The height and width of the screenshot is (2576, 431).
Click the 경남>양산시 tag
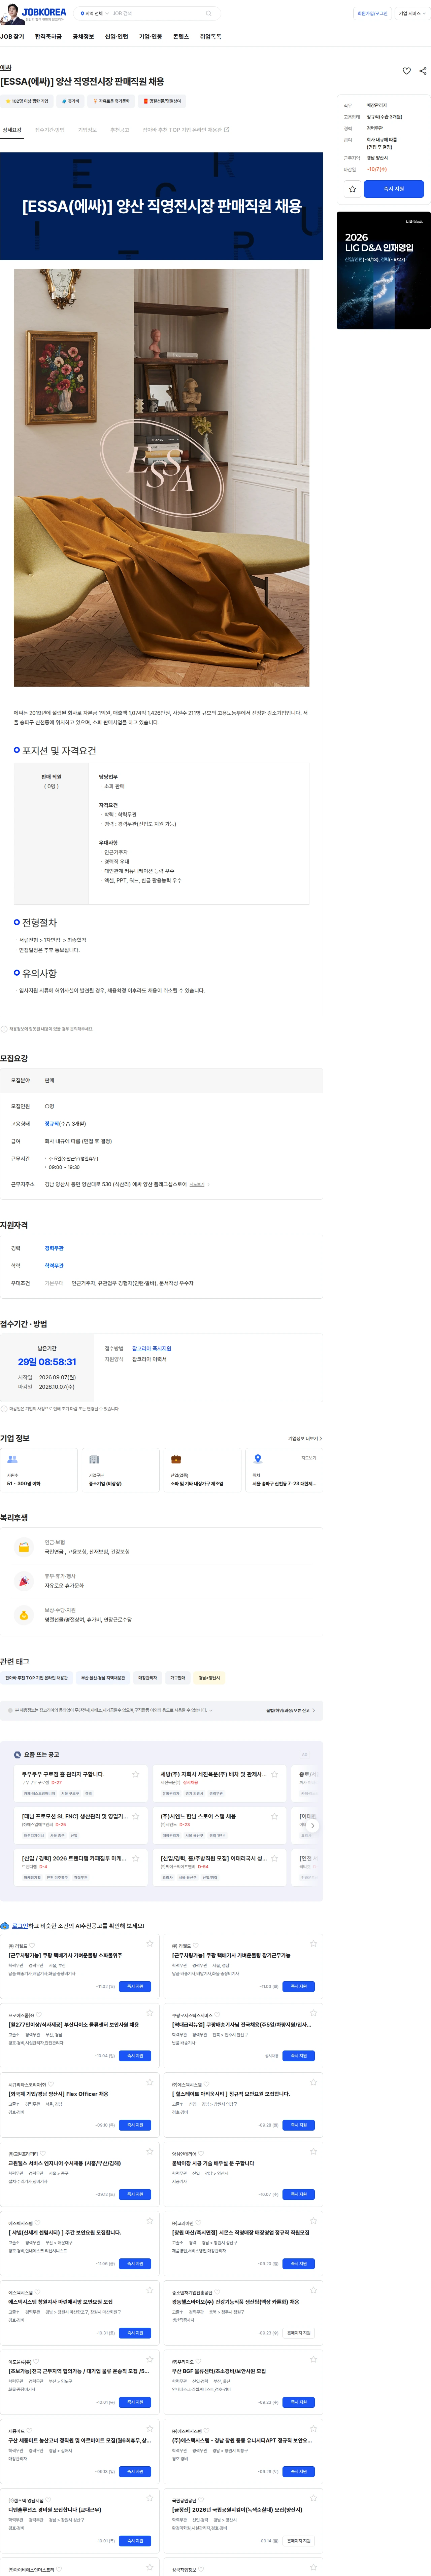pyautogui.click(x=209, y=1678)
